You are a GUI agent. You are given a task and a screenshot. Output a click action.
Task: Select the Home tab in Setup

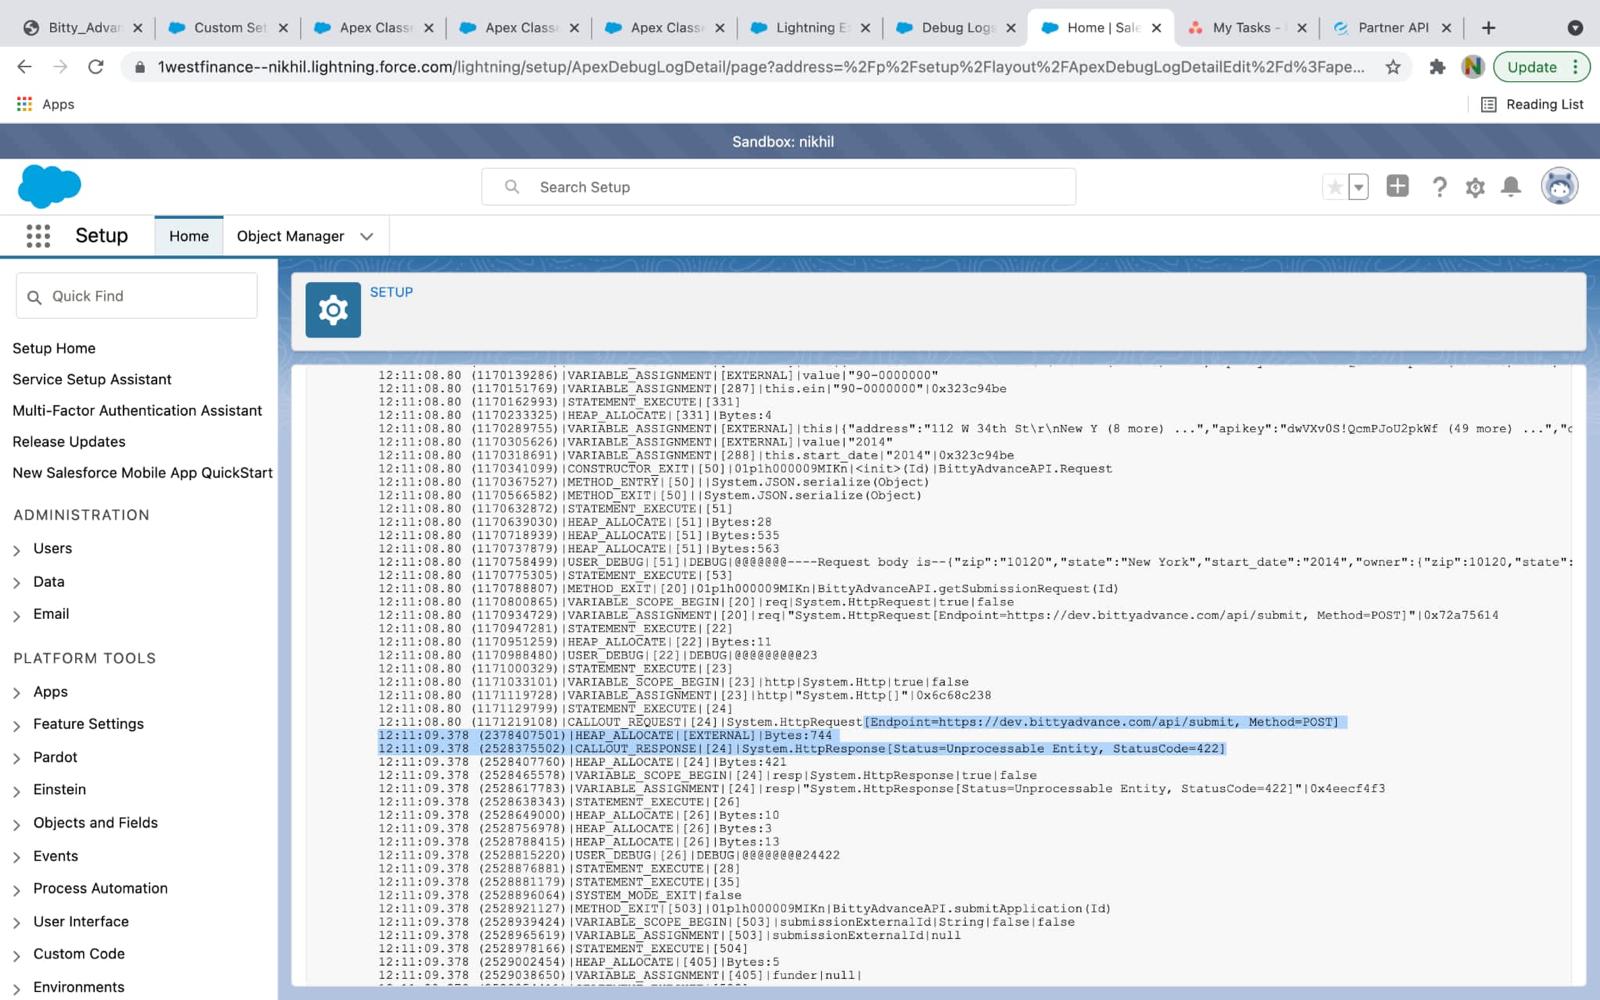[x=189, y=236]
